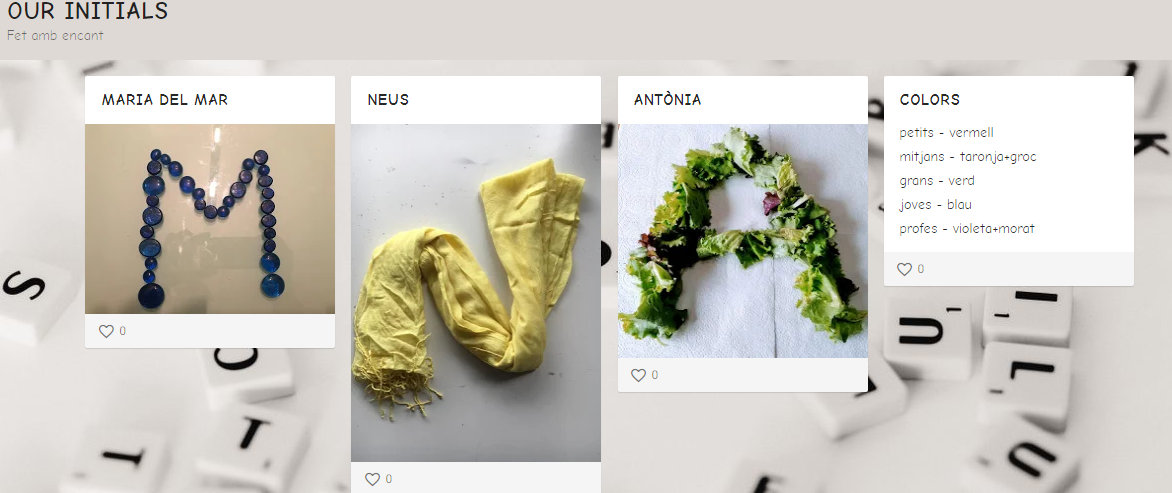Open the yellow scarf N photo
Viewport: 1172px width, 493px height.
[x=476, y=293]
